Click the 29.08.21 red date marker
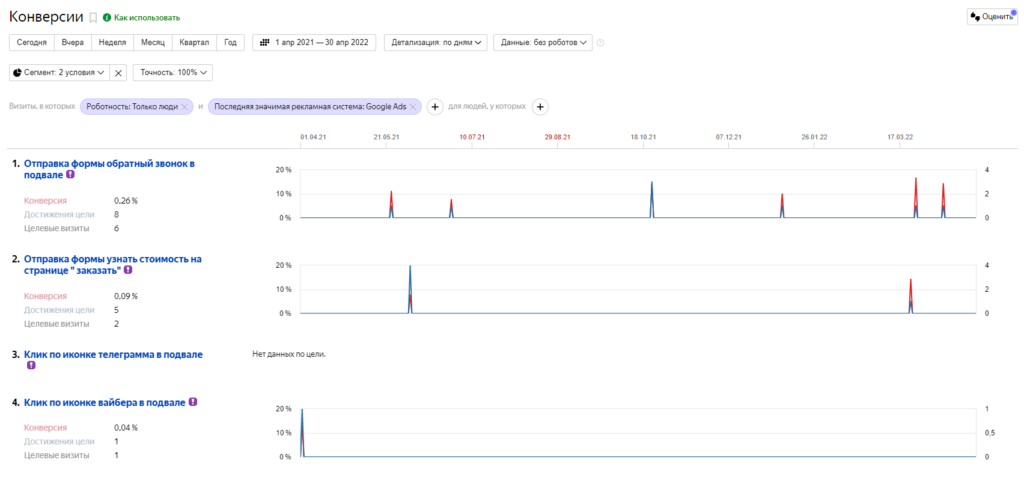 pos(558,137)
